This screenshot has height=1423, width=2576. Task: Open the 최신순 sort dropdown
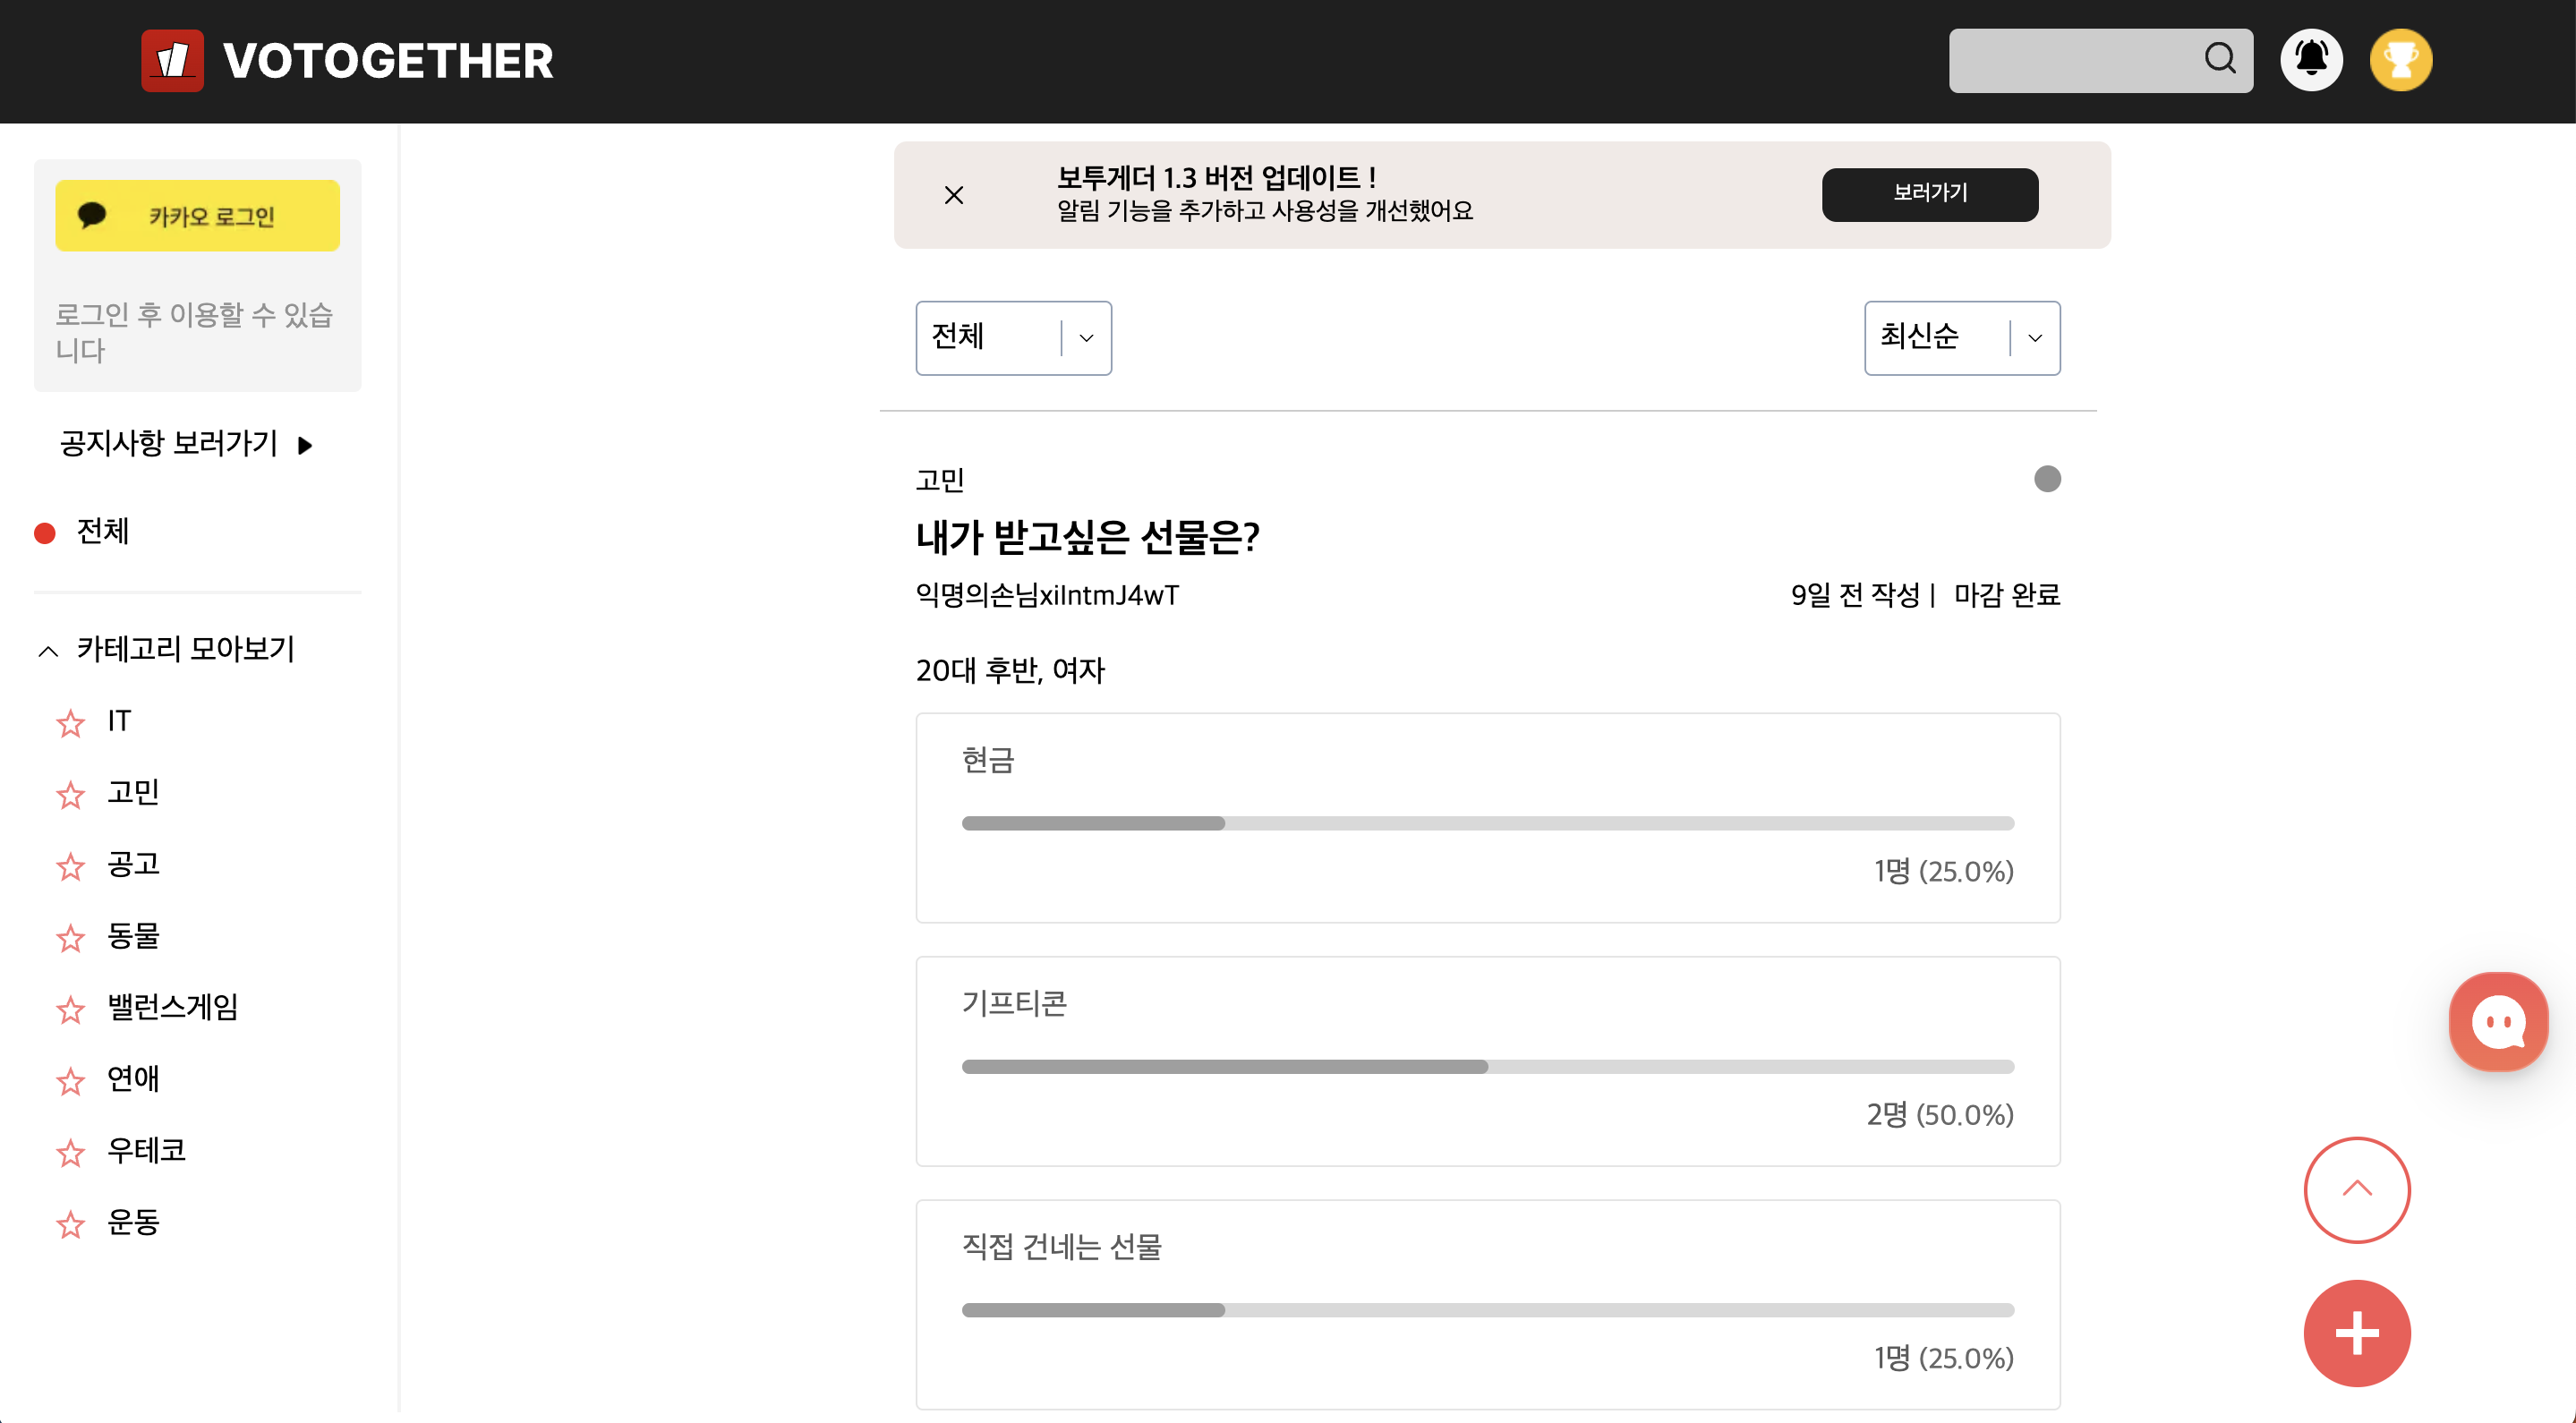coord(1961,338)
